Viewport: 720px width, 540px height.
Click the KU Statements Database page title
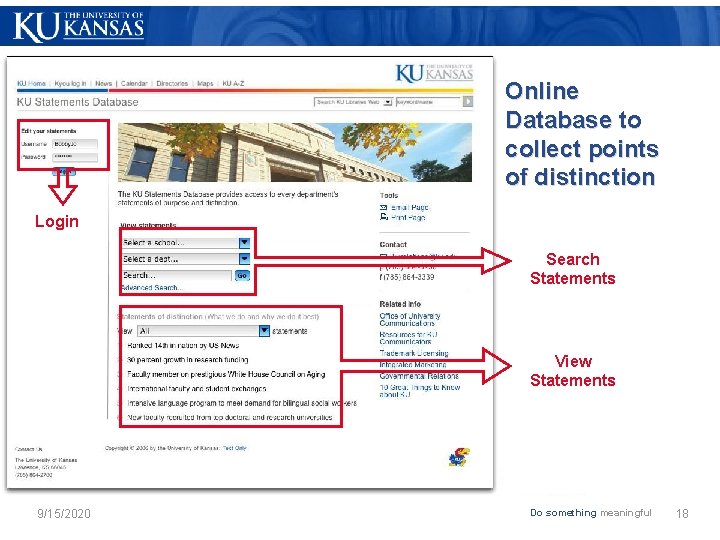[x=78, y=102]
